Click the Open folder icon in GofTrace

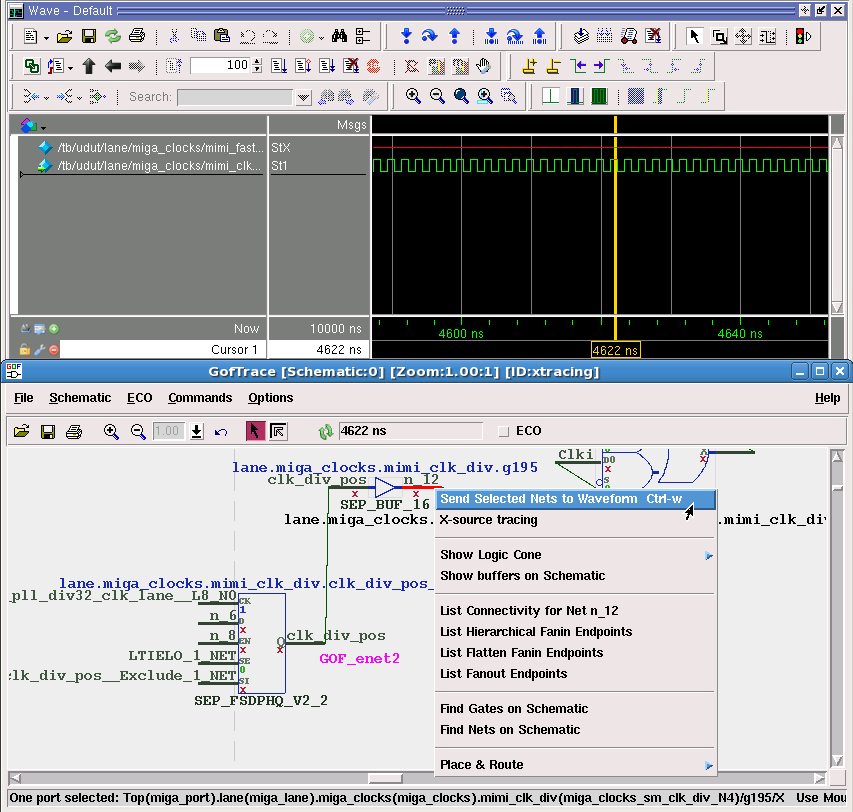pos(21,432)
